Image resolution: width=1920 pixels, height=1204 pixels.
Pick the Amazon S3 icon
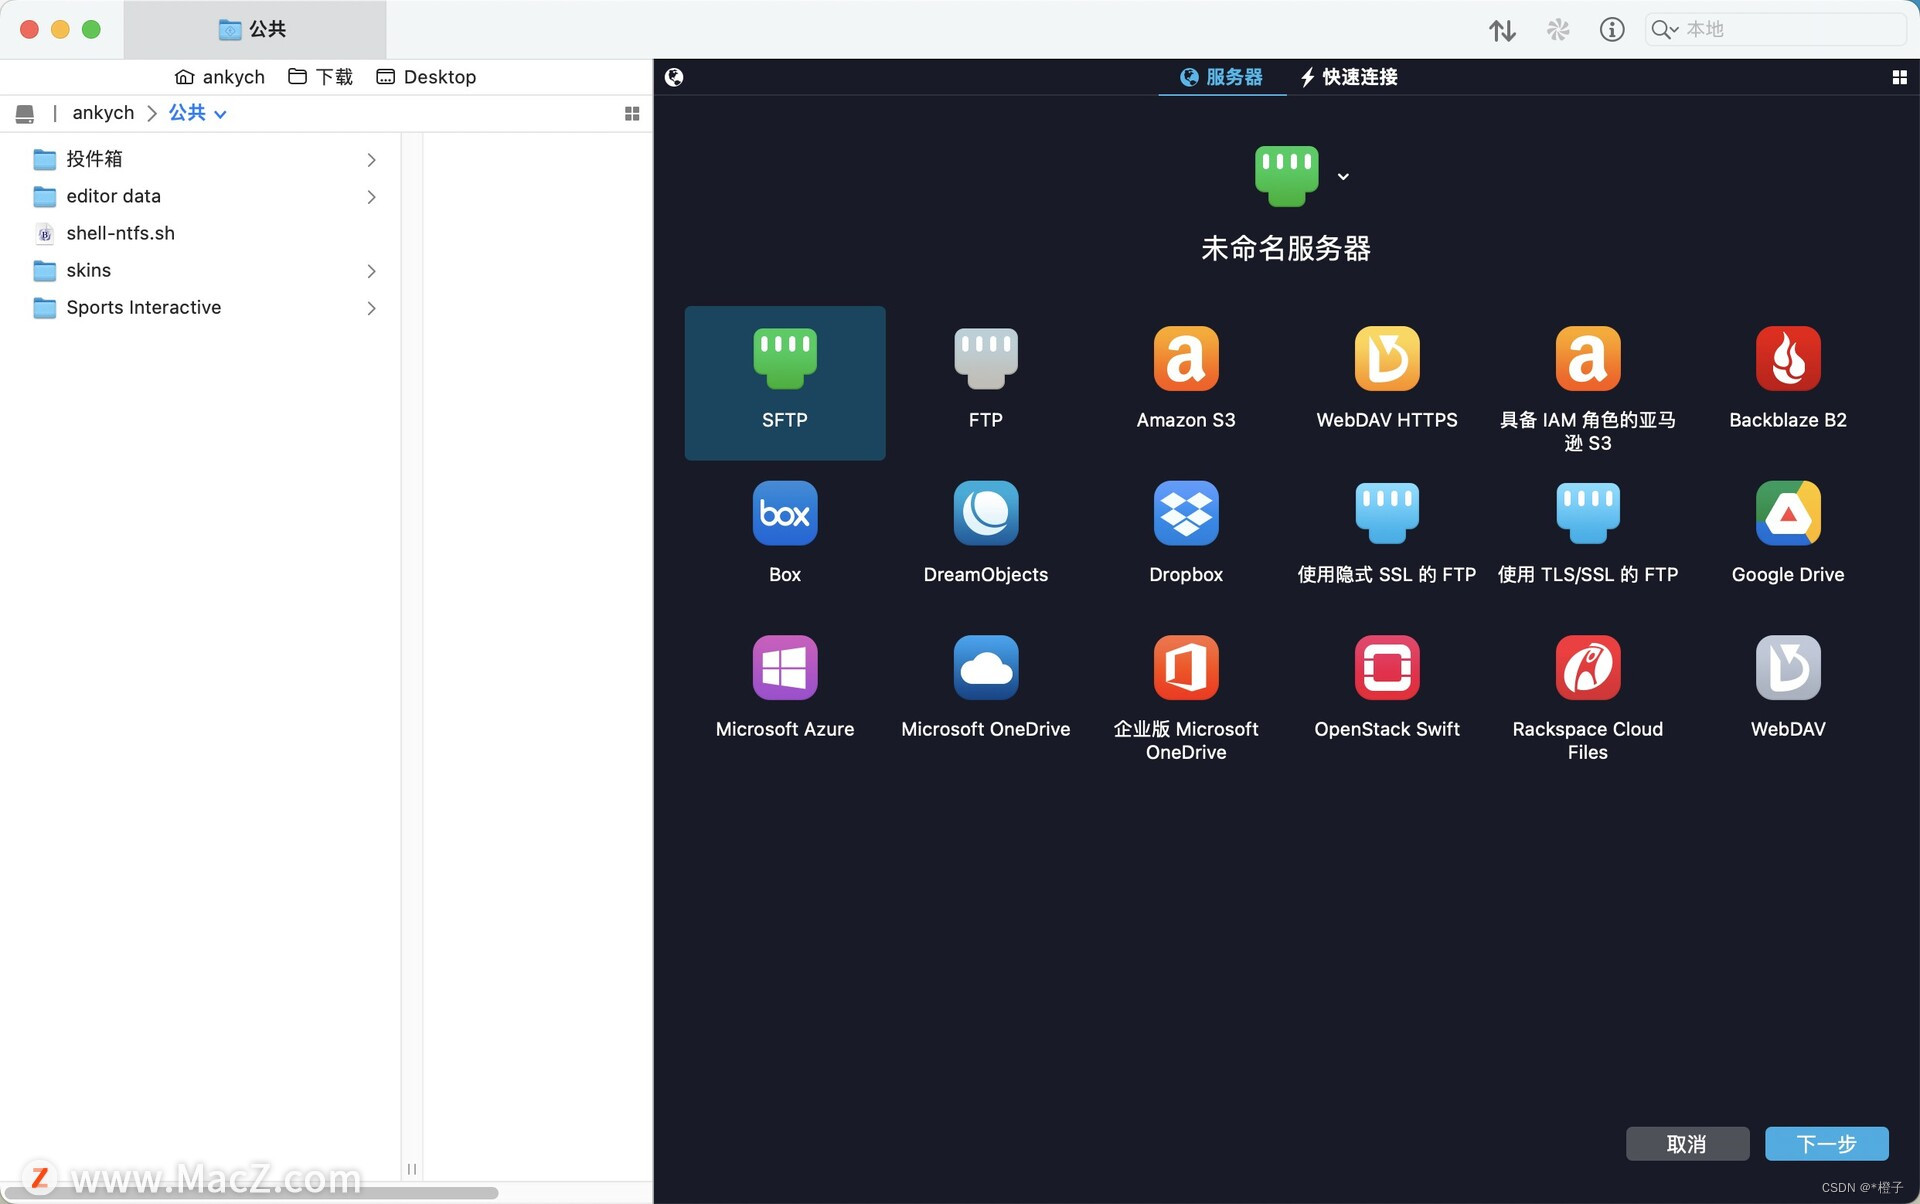point(1186,359)
